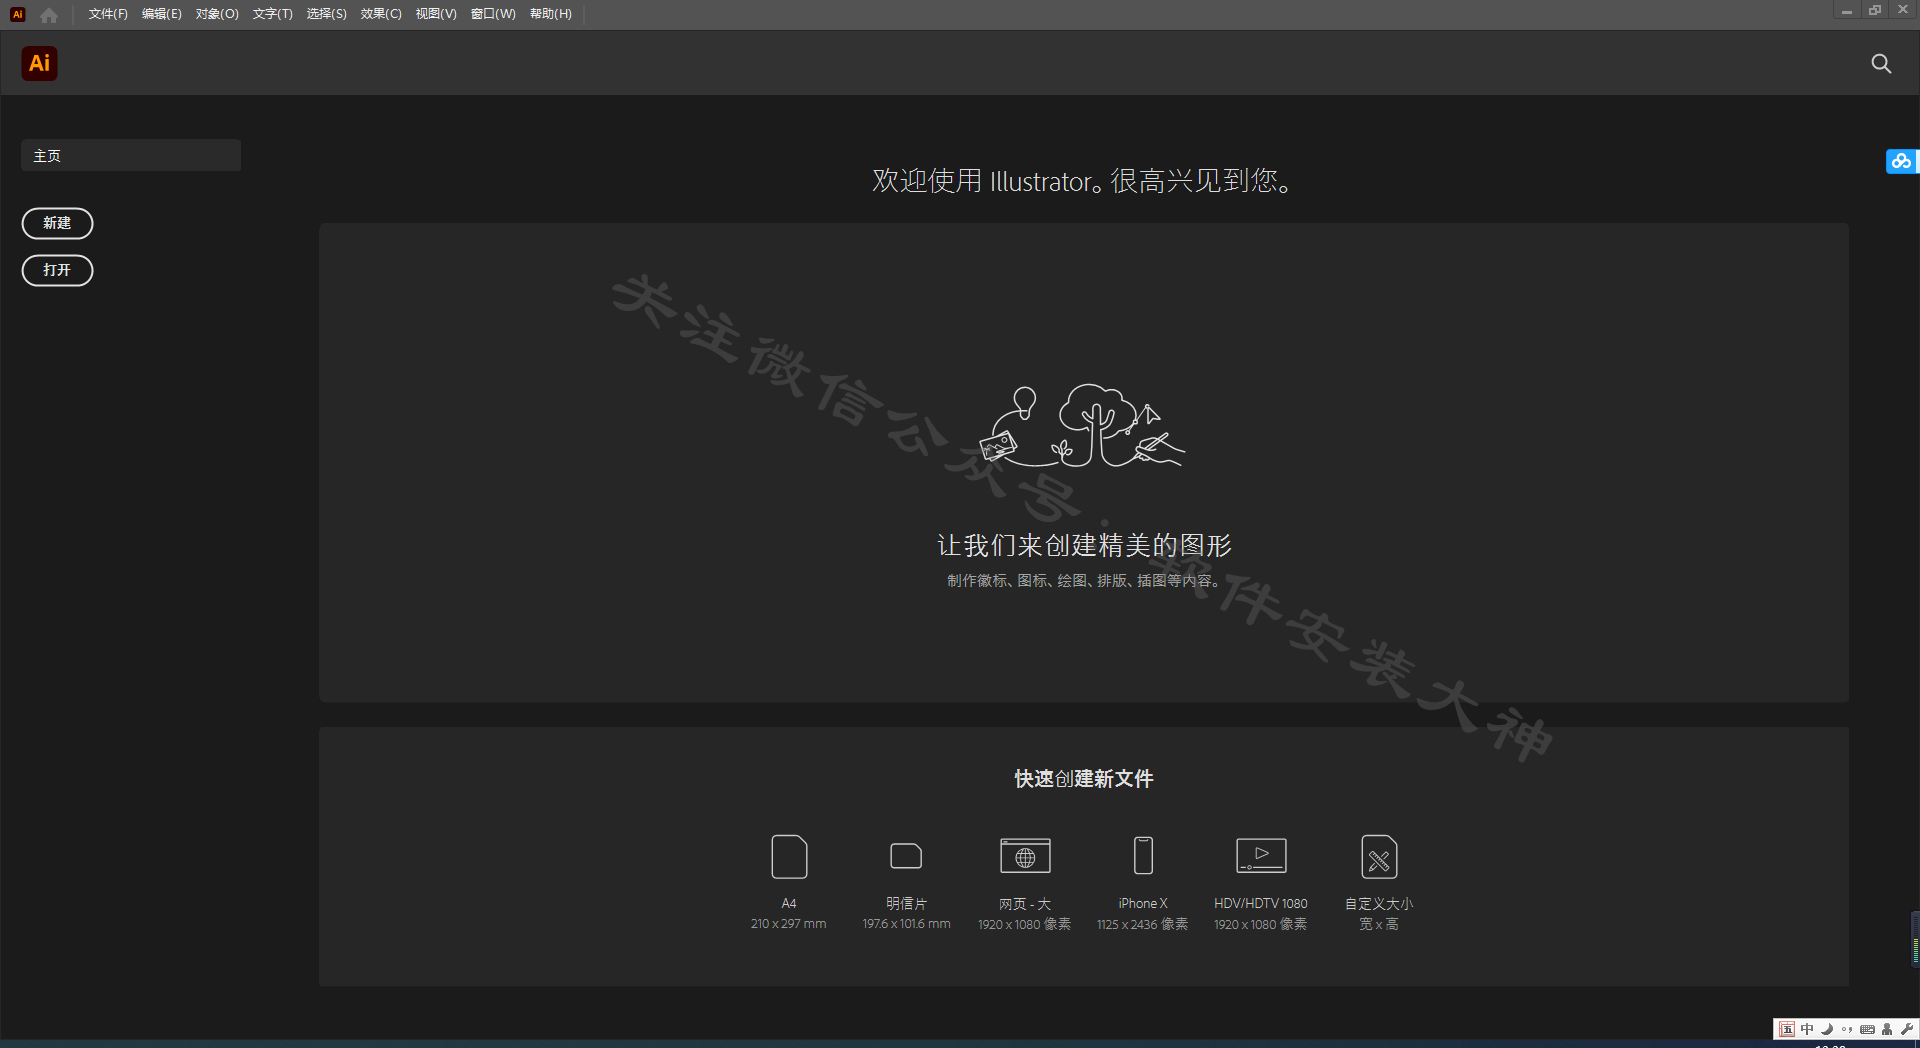Viewport: 1920px width, 1048px height.
Task: Open the 文字(T) menu
Action: pyautogui.click(x=272, y=14)
